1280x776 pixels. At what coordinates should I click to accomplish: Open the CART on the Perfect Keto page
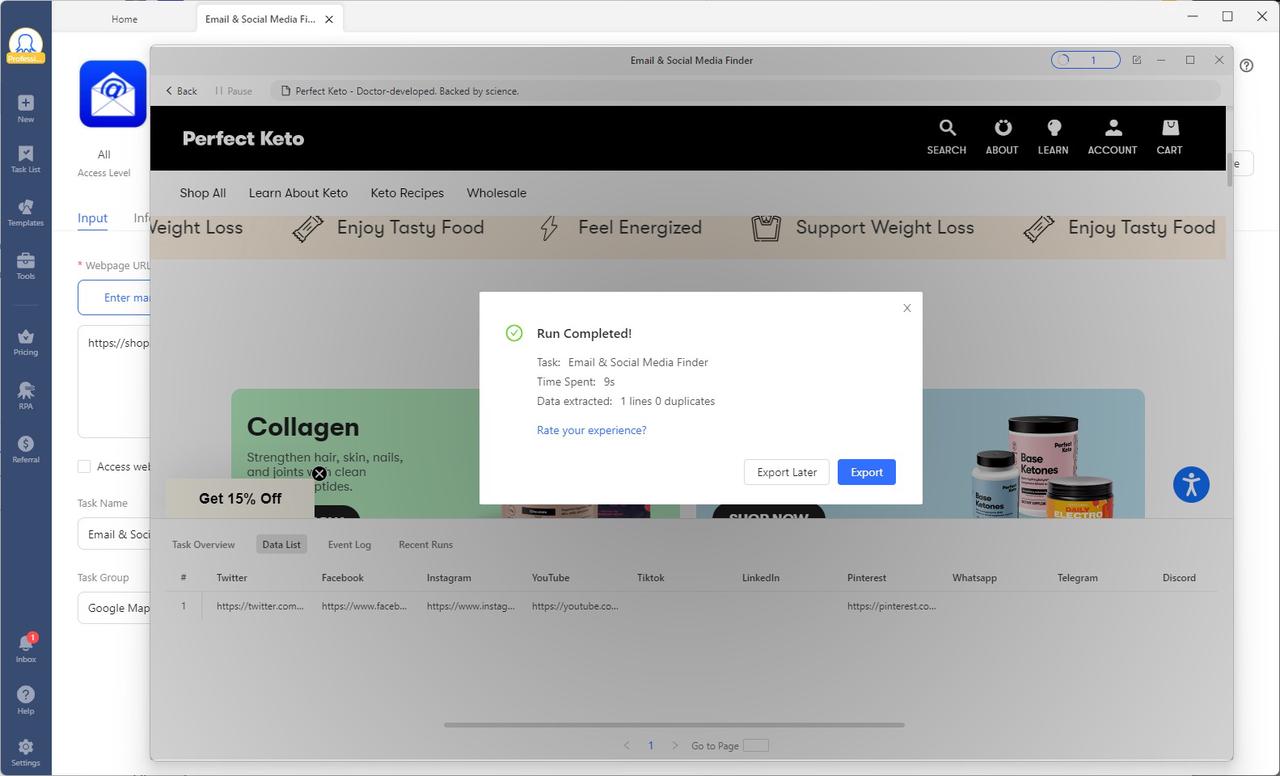click(1168, 135)
